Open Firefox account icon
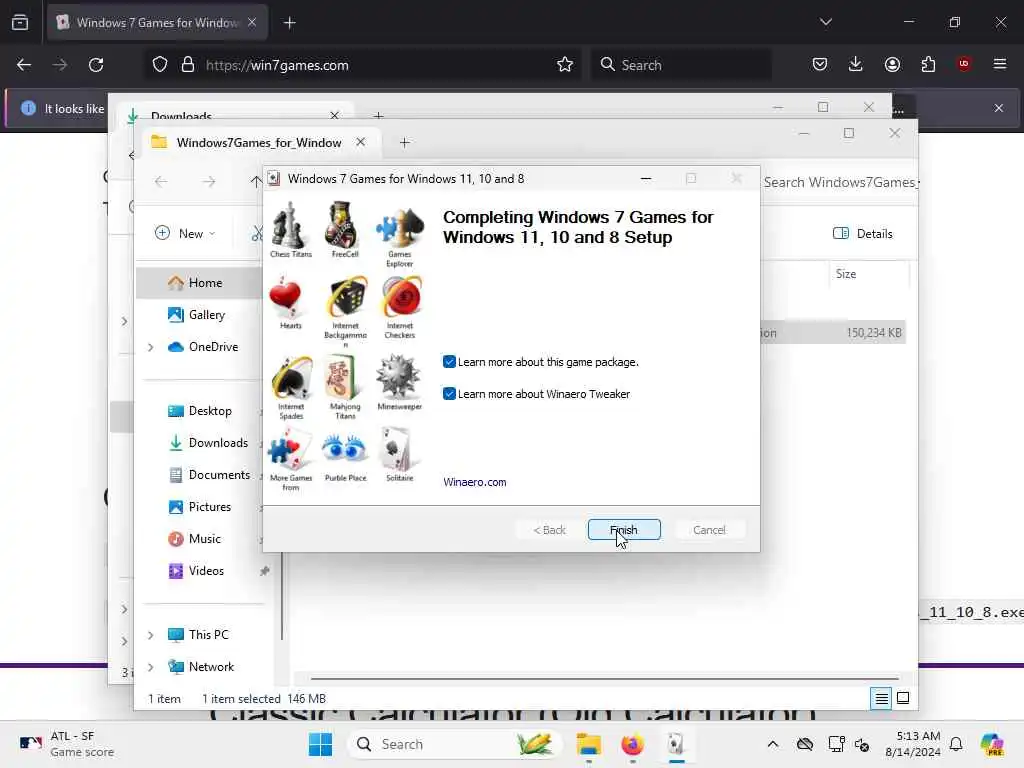Screen dimensions: 1024x768 [892, 64]
